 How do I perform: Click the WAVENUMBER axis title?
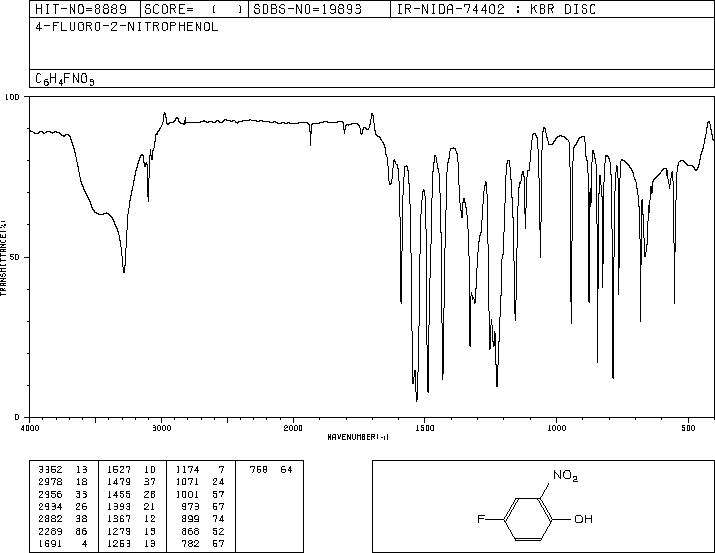358,437
